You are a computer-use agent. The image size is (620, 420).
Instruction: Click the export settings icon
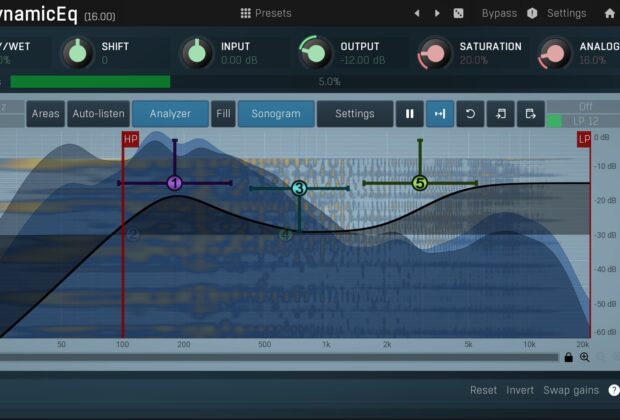pos(531,114)
